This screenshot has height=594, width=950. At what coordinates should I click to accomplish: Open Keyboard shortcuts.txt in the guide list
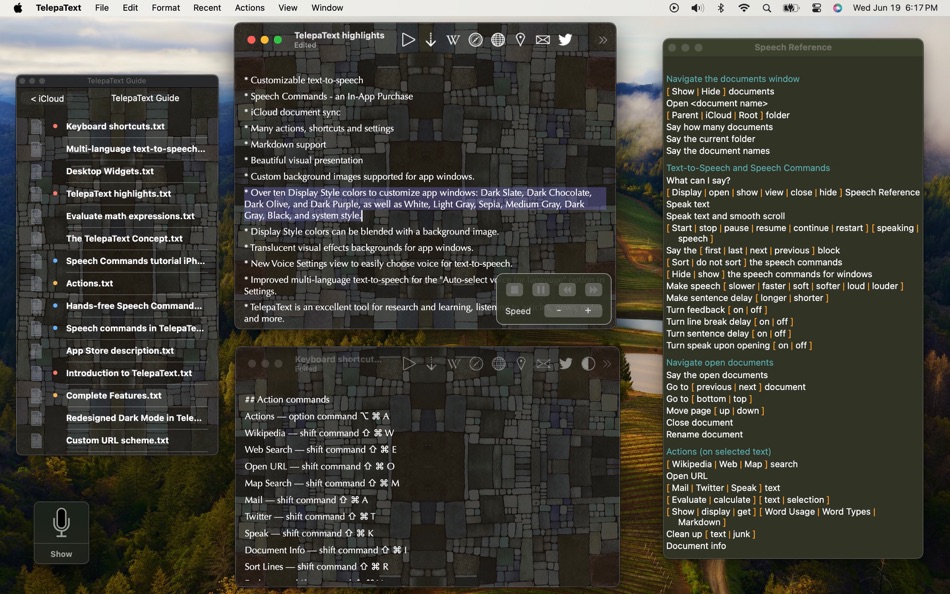coord(115,126)
